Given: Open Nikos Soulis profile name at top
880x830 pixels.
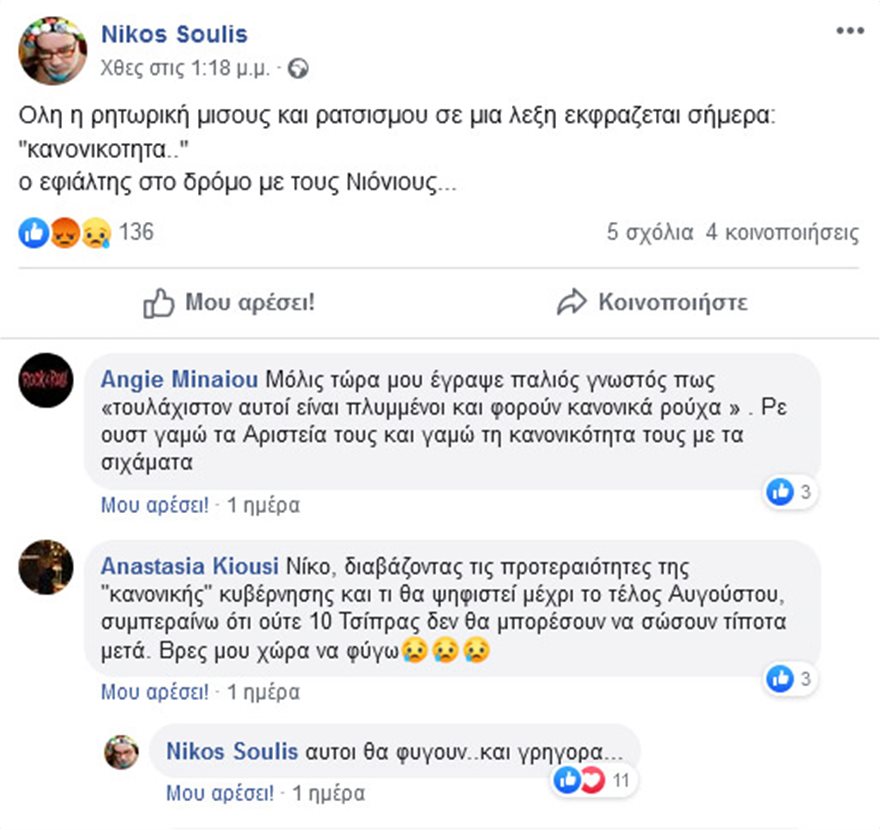Looking at the screenshot, I should pyautogui.click(x=175, y=35).
